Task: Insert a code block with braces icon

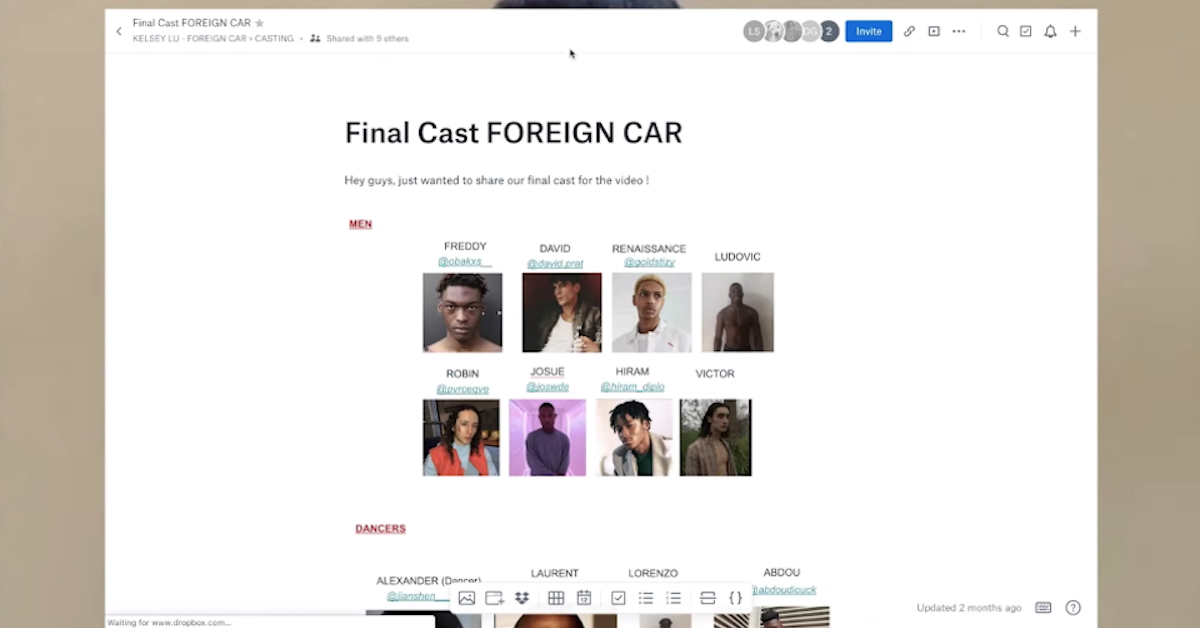Action: point(735,598)
